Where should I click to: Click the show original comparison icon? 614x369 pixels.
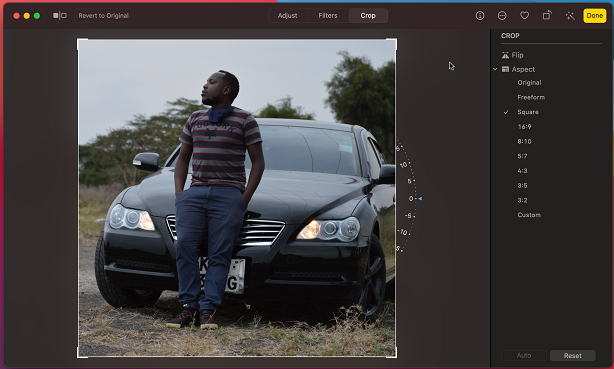[x=60, y=16]
